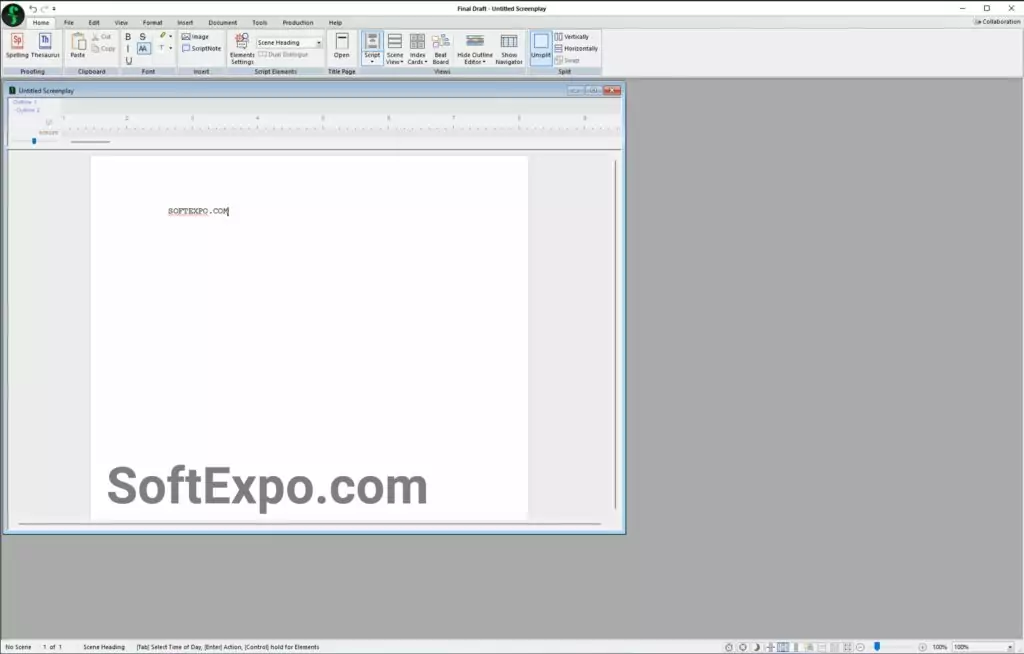The image size is (1024, 654).
Task: Toggle strikethrough formatting
Action: [x=143, y=37]
